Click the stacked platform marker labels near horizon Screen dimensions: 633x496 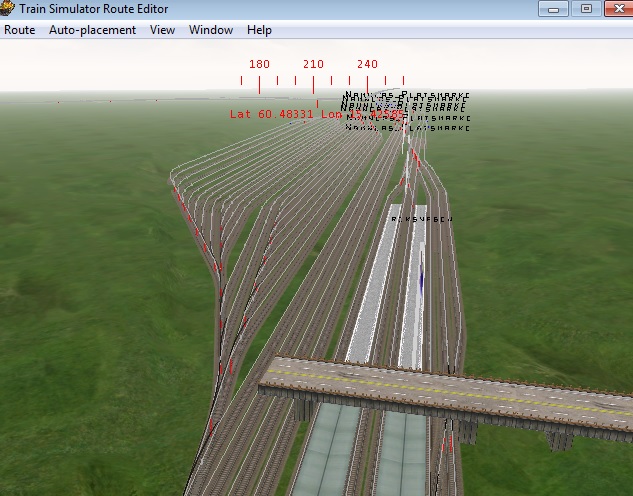[x=405, y=112]
